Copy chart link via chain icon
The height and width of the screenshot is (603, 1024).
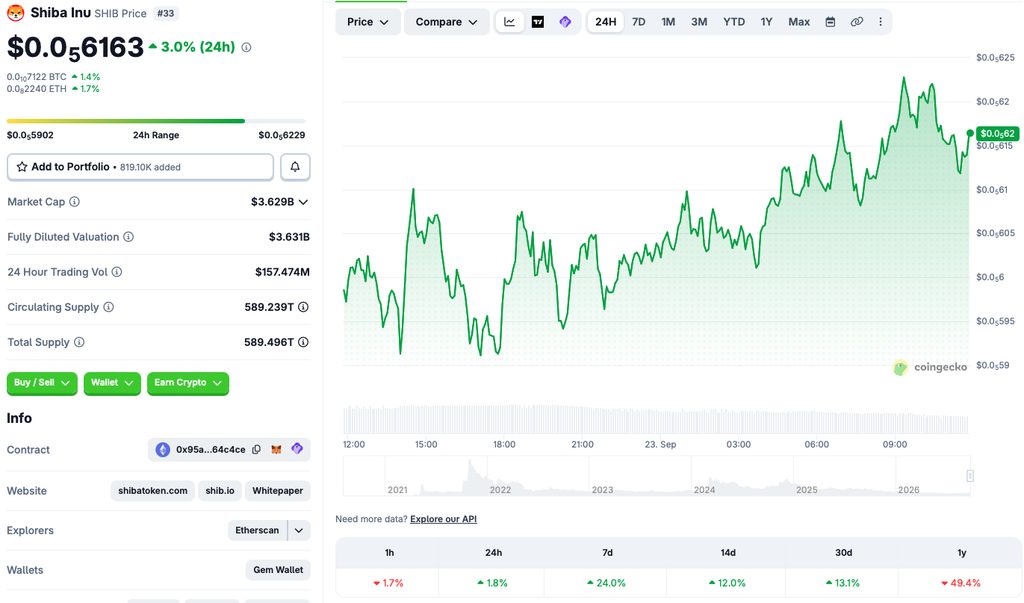coord(856,22)
